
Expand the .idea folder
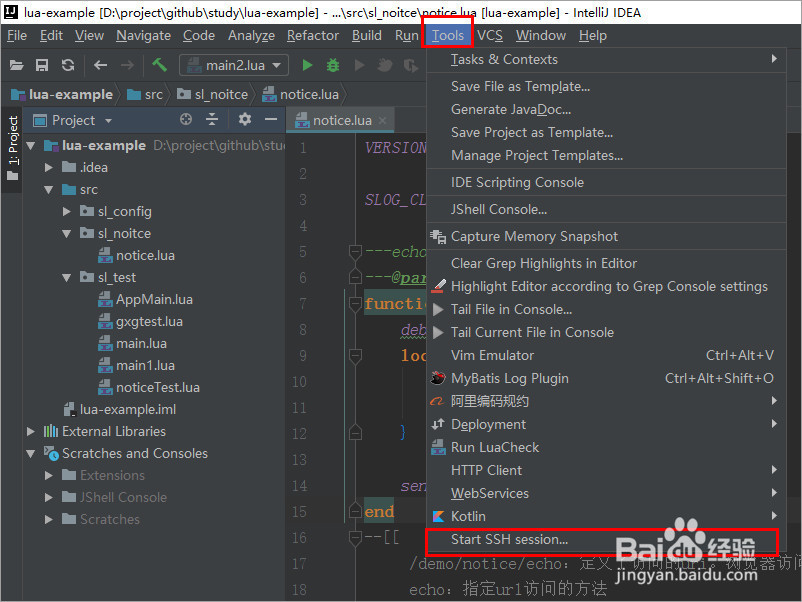48,167
